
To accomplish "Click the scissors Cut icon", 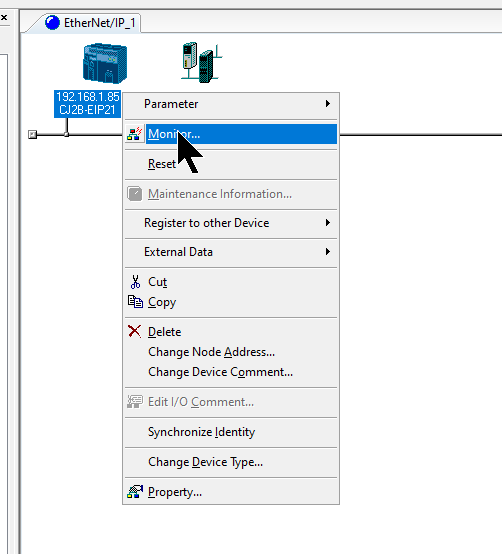I will click(135, 282).
